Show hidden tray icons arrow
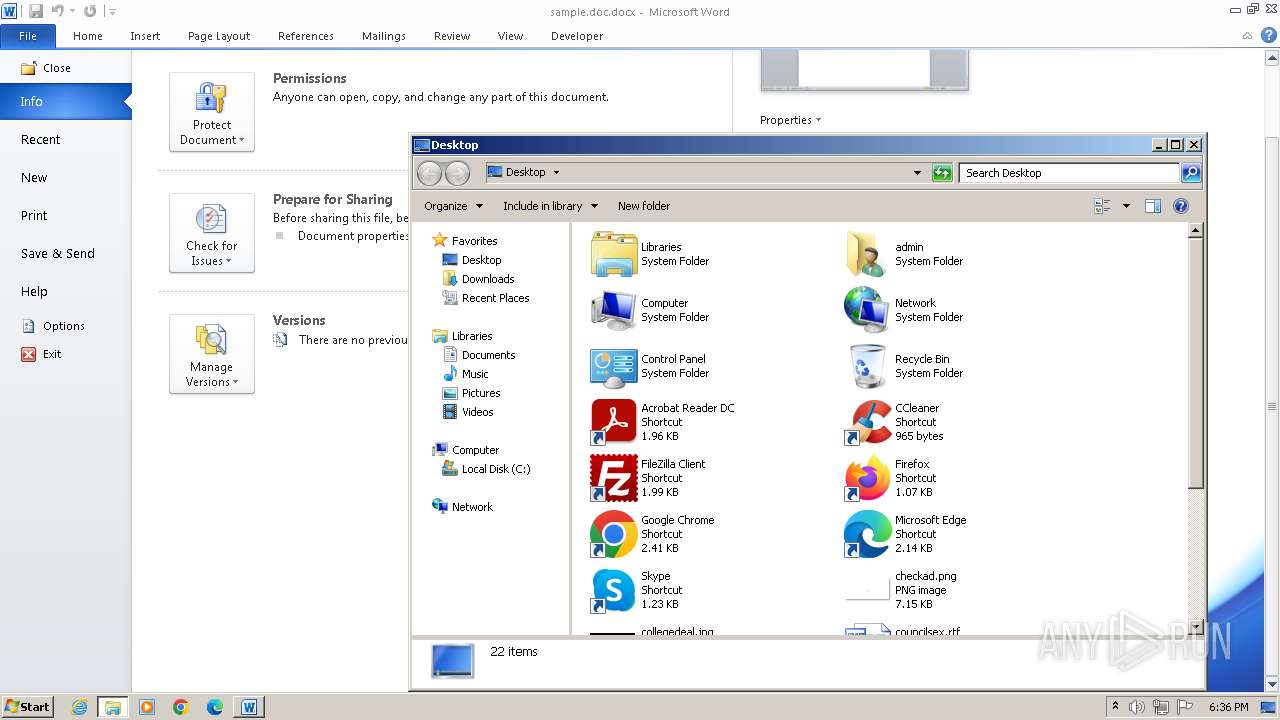The width and height of the screenshot is (1280, 720). [1115, 707]
